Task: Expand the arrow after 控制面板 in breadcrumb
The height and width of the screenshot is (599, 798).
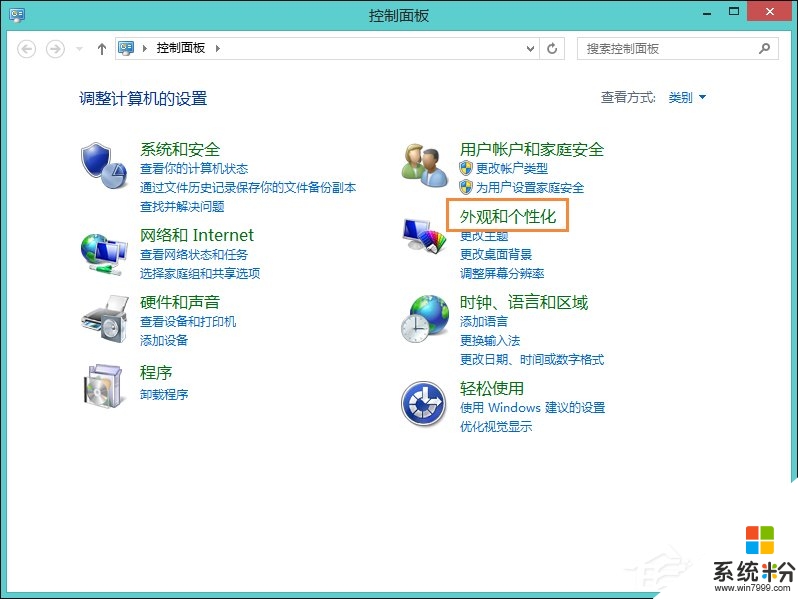Action: [218, 48]
